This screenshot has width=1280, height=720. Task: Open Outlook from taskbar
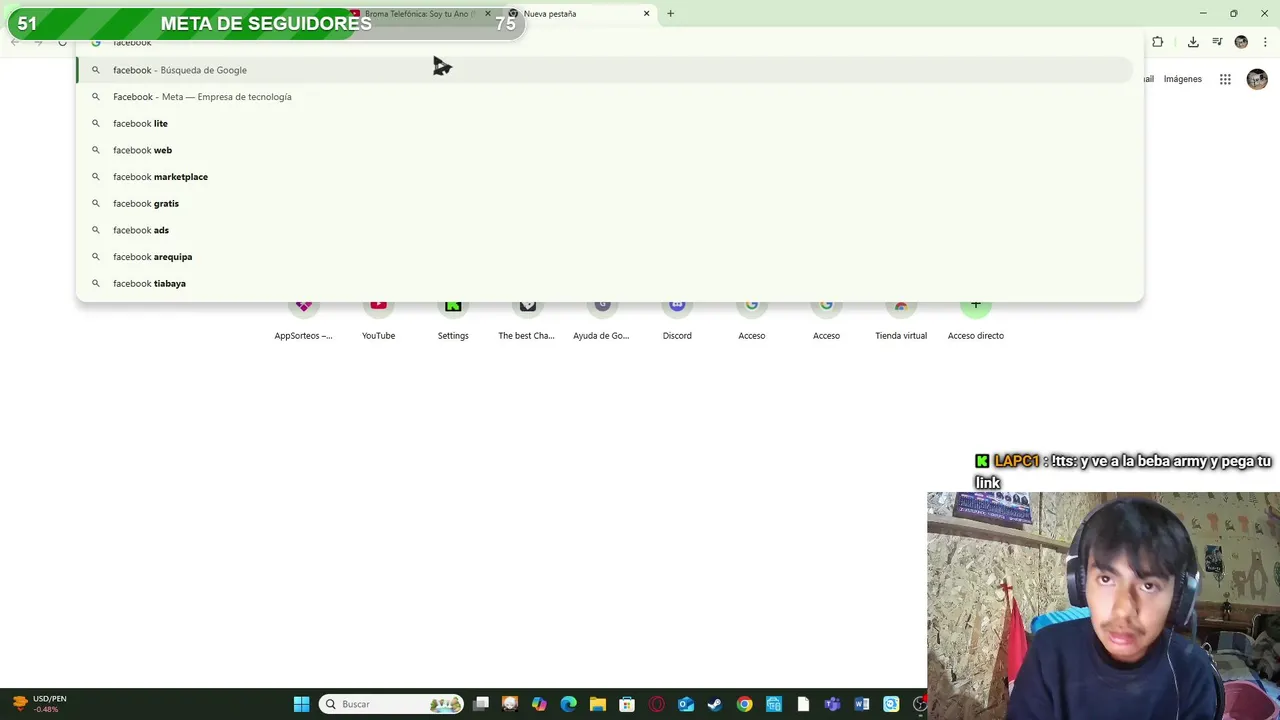[685, 704]
